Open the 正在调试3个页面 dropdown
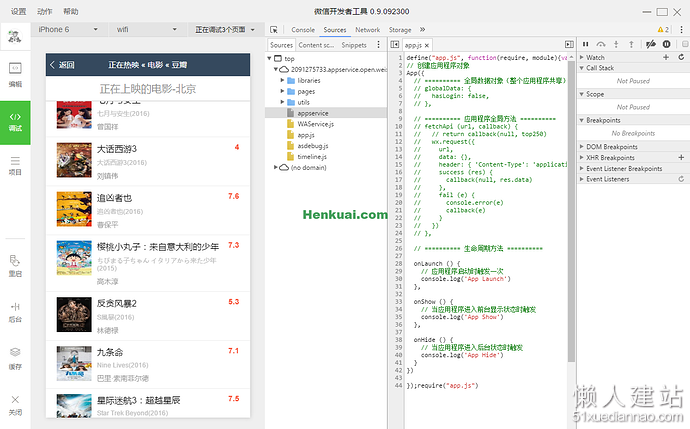 [x=225, y=29]
